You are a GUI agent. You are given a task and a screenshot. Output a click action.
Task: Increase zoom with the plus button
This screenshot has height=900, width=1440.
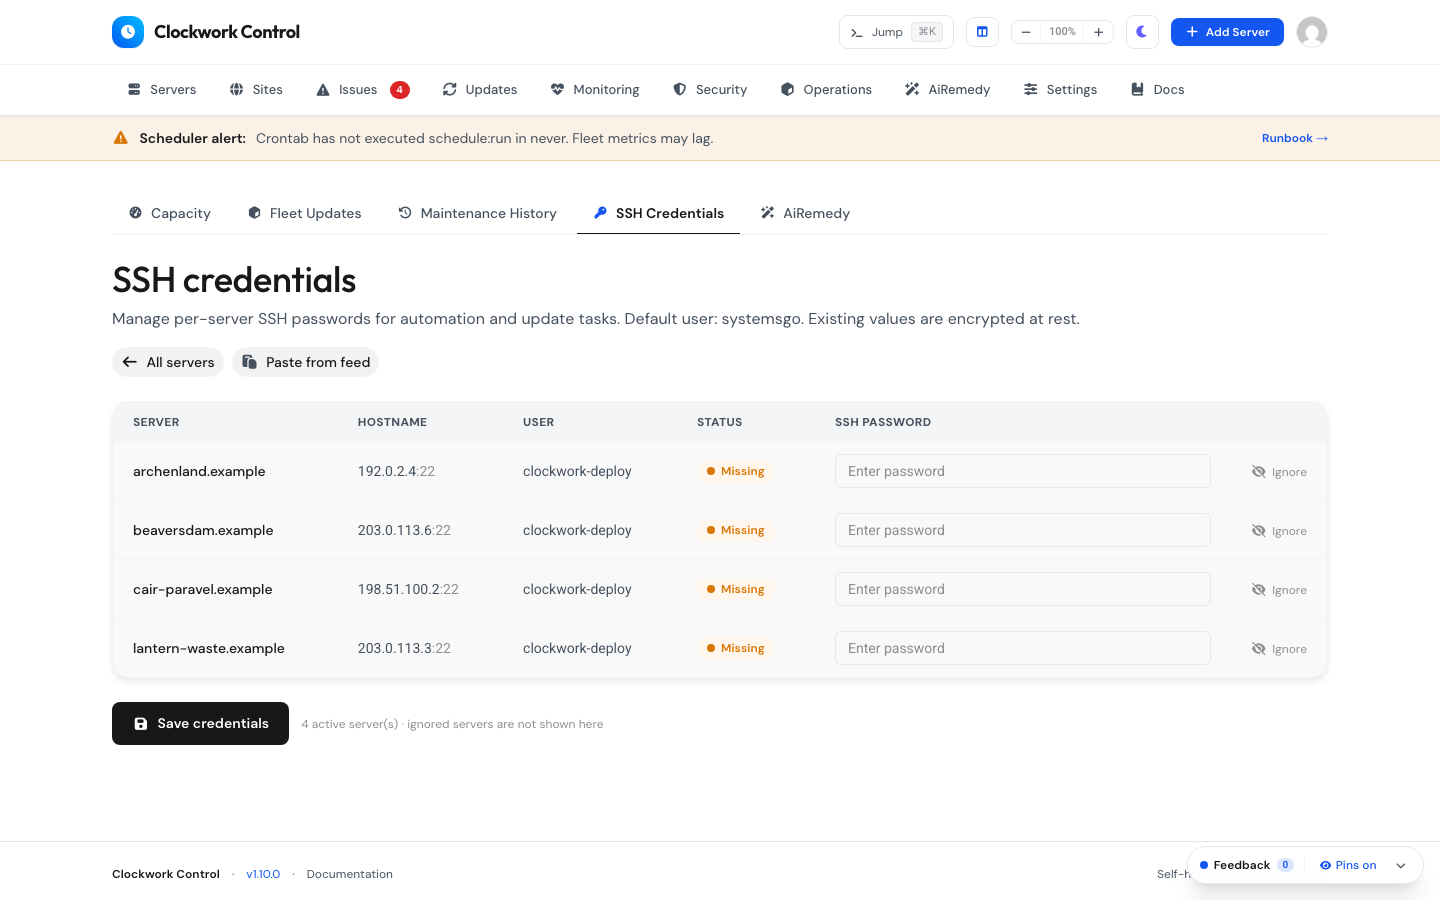click(x=1098, y=32)
